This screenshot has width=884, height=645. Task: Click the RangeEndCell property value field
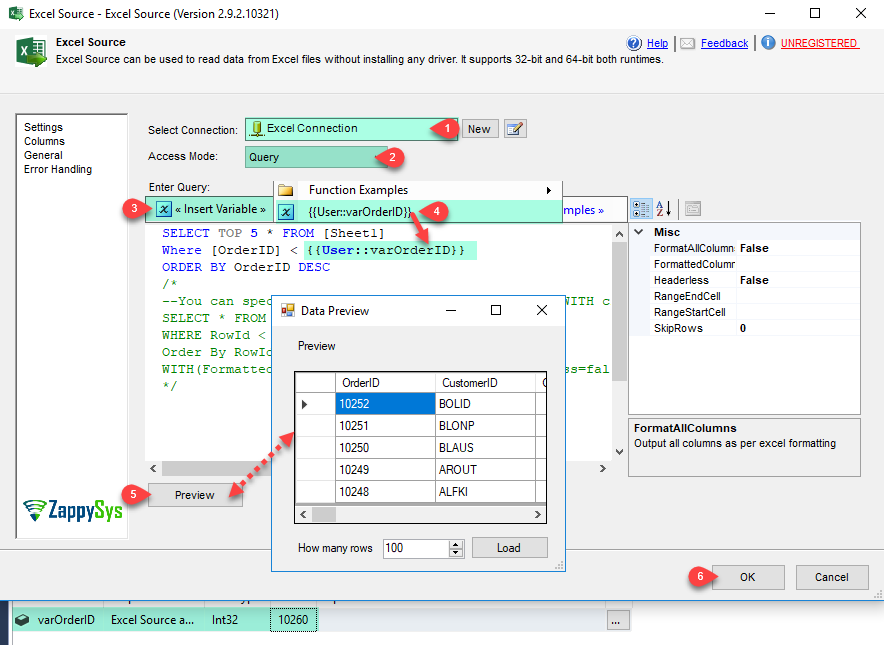click(797, 296)
